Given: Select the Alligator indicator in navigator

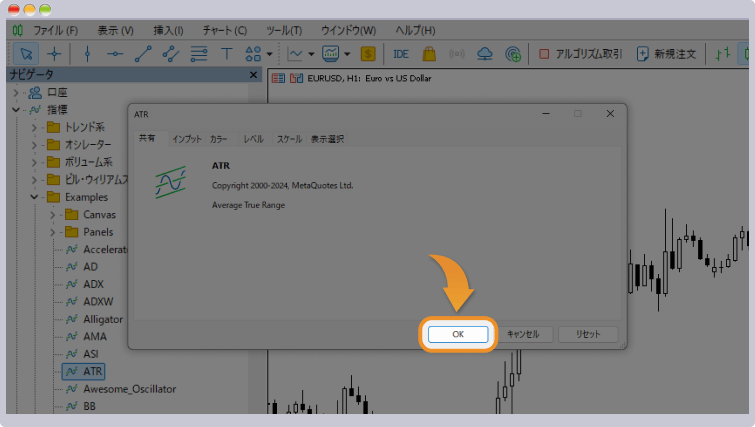Looking at the screenshot, I should 103,319.
